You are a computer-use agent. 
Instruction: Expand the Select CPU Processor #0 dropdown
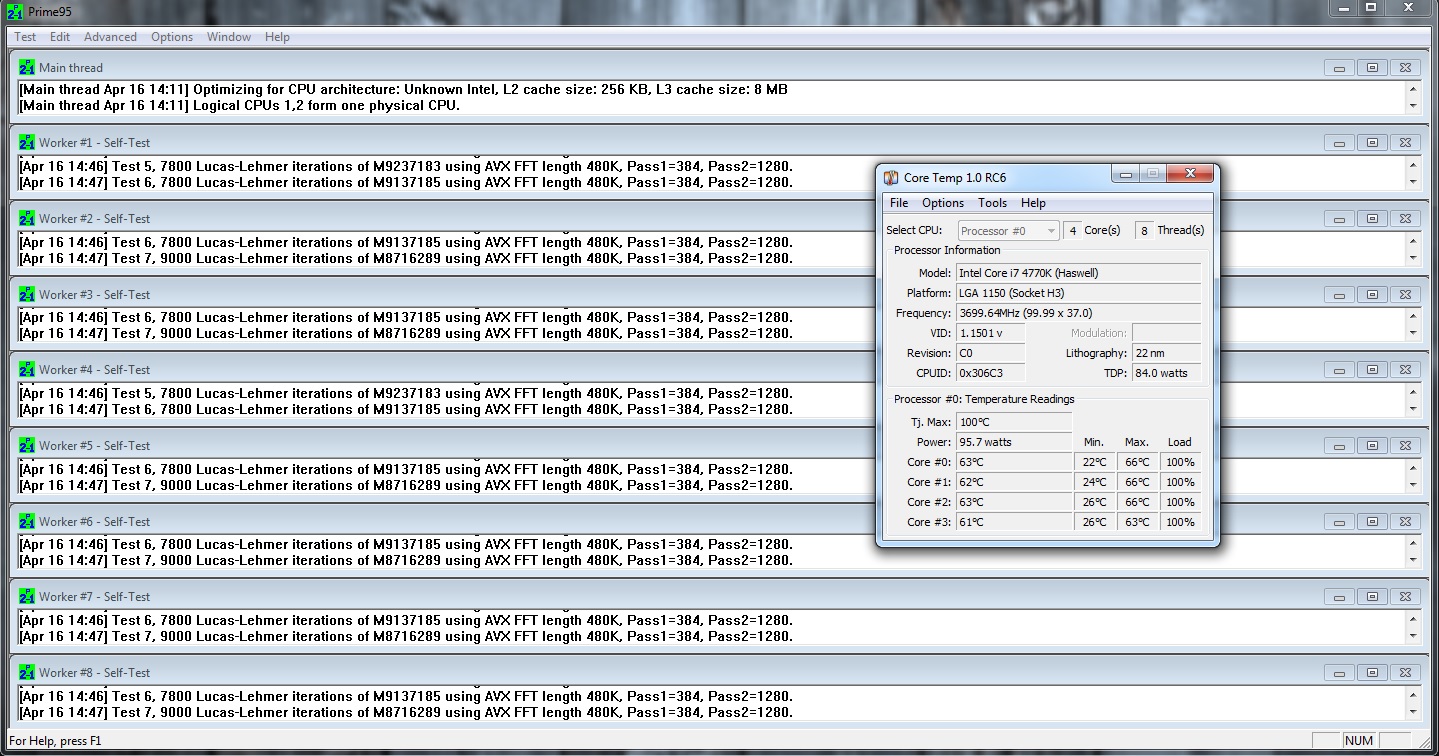pos(1008,231)
